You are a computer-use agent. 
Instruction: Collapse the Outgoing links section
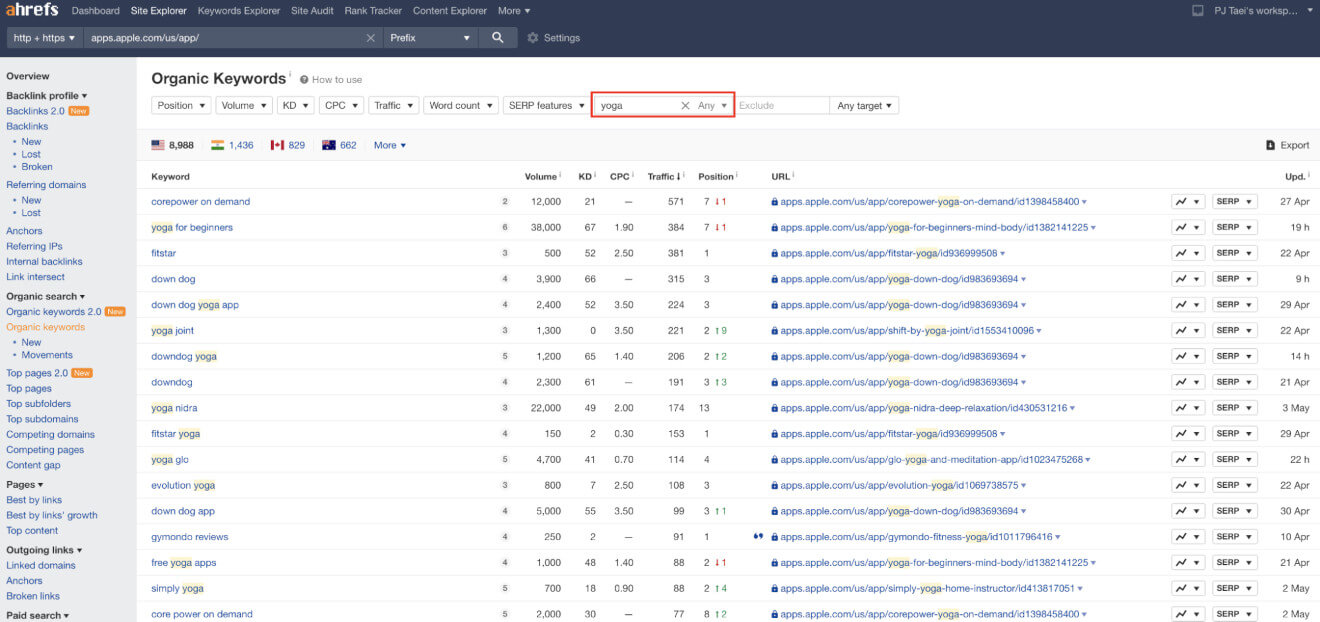(44, 550)
